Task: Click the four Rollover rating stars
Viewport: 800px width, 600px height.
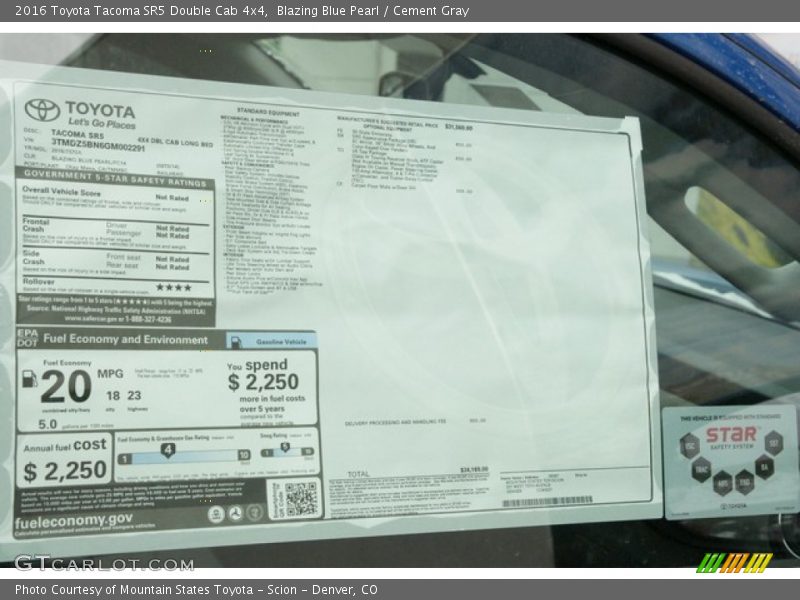Action: tap(173, 288)
